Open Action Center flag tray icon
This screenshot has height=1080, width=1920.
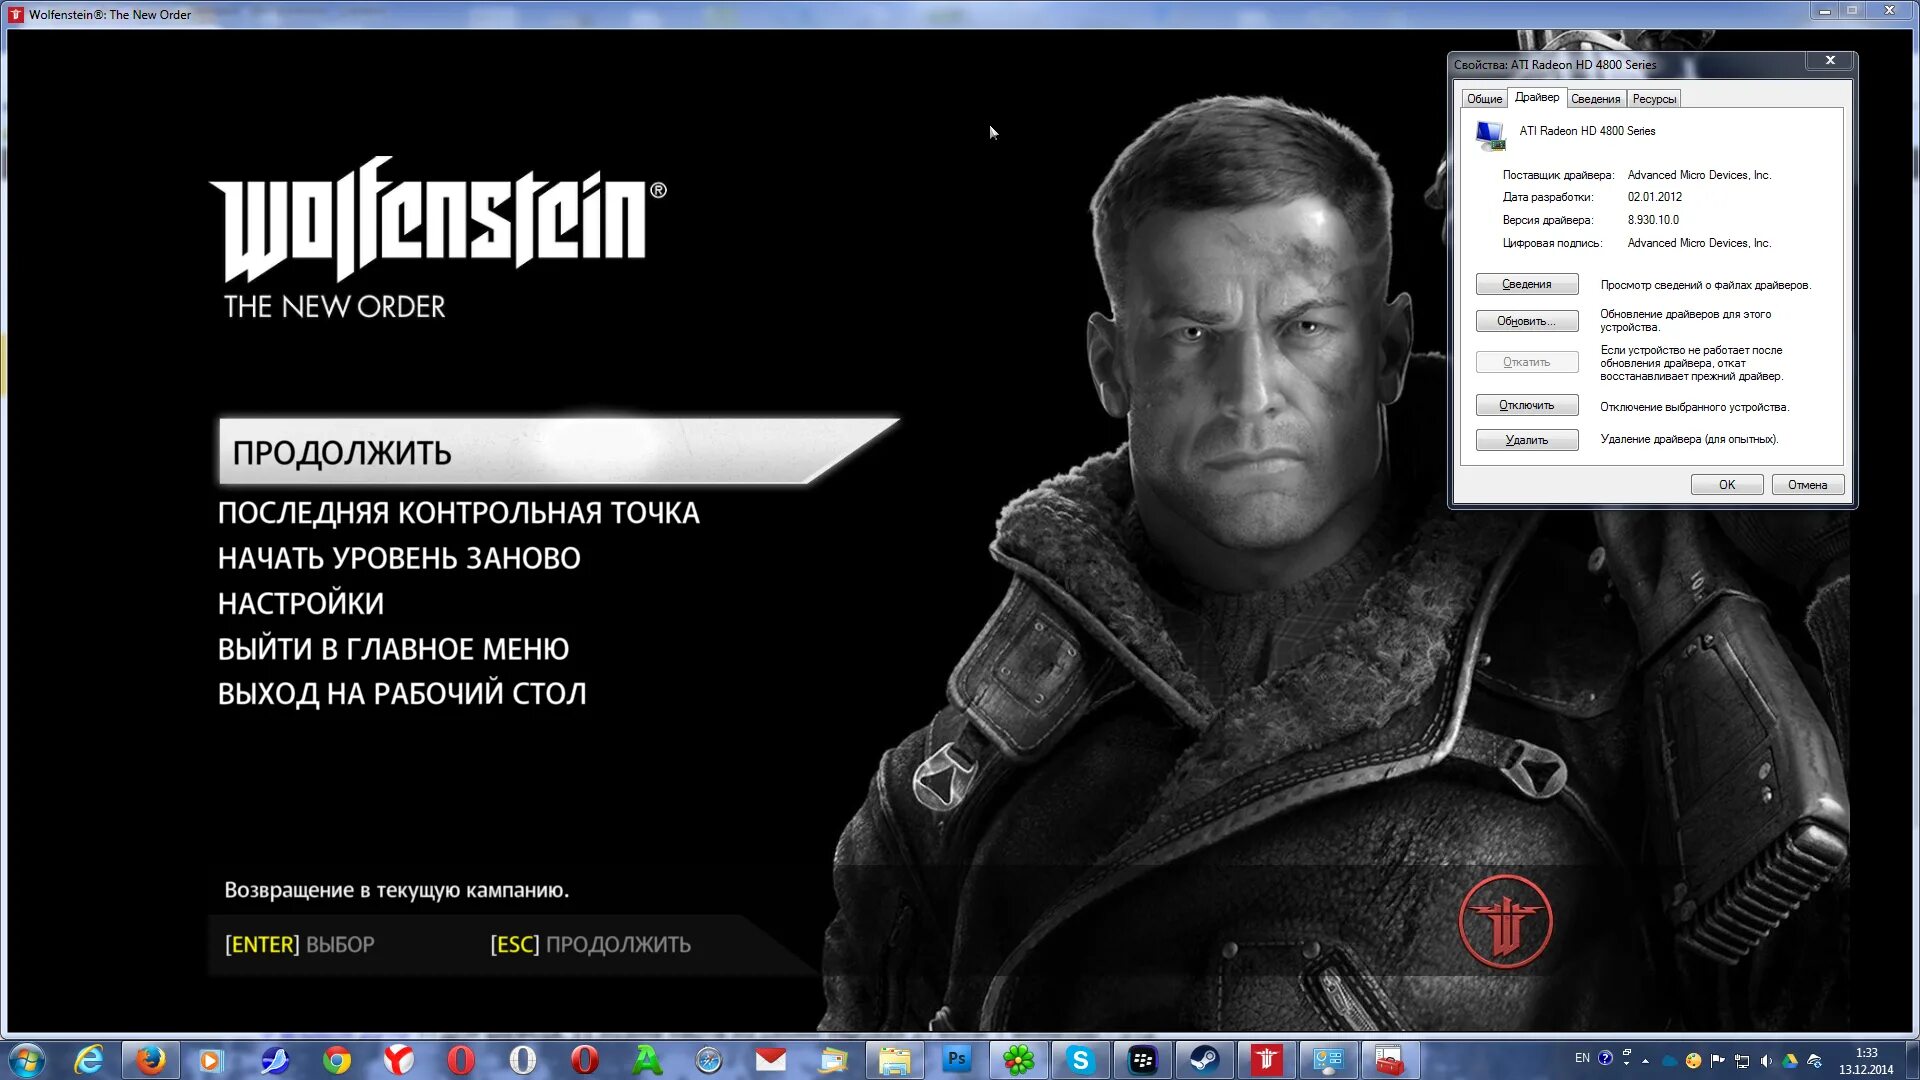point(1718,1061)
